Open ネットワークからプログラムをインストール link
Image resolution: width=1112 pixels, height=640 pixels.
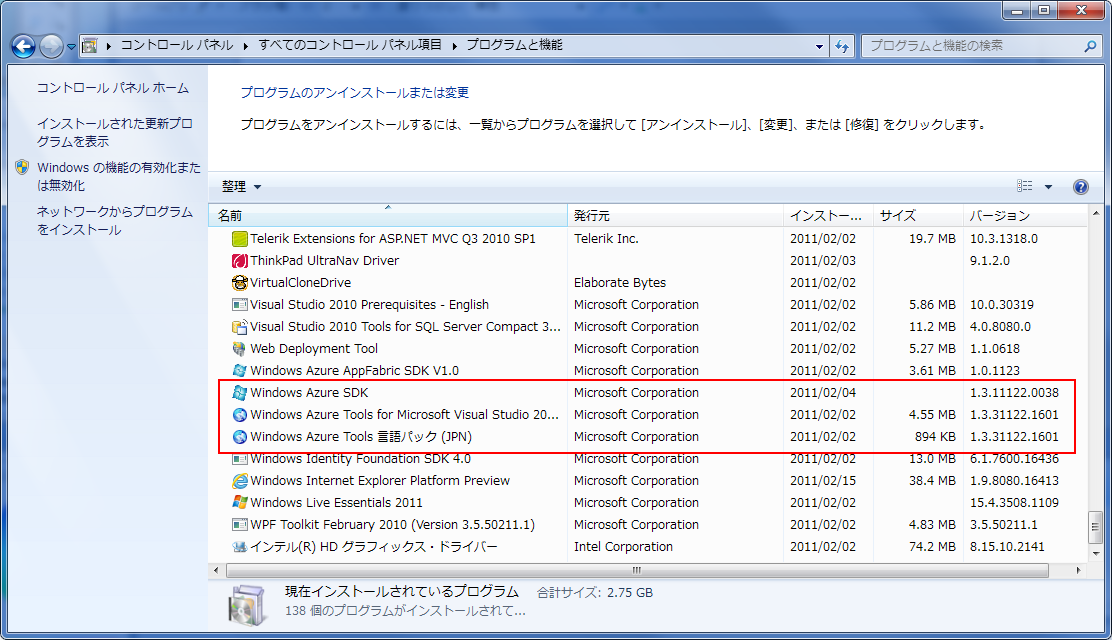[114, 220]
